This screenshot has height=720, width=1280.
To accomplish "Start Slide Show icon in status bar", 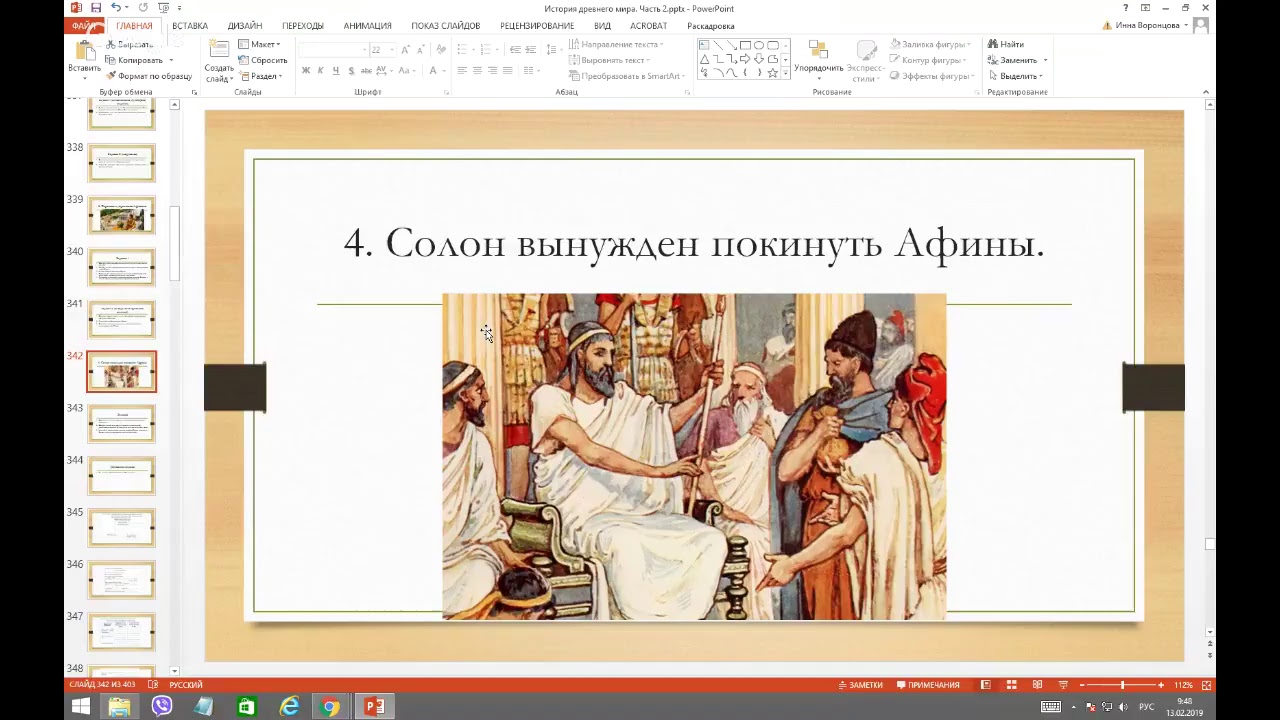I will 1062,685.
